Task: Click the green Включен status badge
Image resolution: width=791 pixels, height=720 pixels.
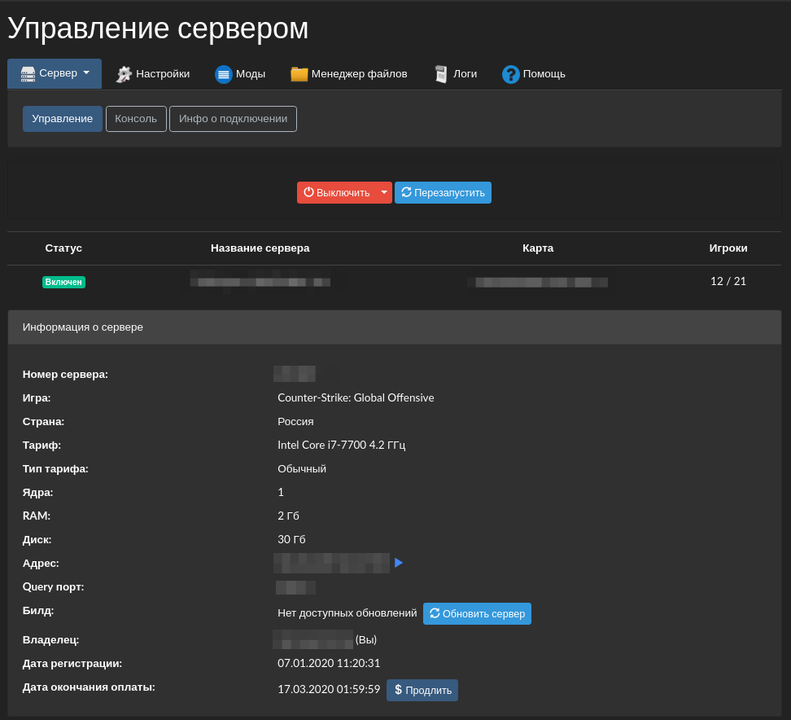Action: coord(64,282)
